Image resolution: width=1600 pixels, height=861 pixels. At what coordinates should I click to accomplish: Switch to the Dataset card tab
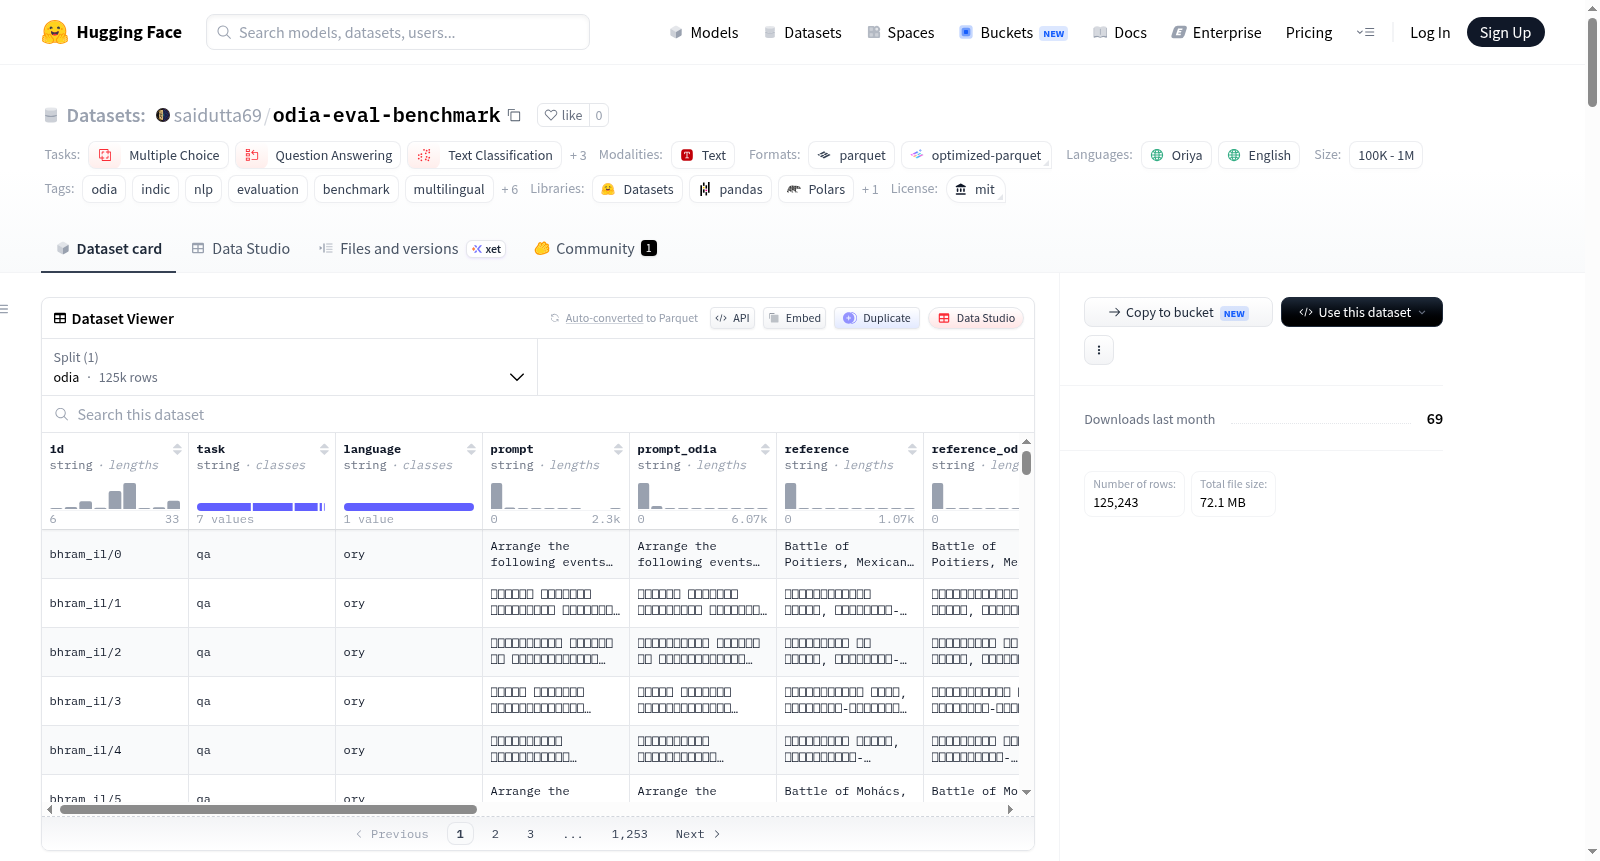[x=109, y=249]
